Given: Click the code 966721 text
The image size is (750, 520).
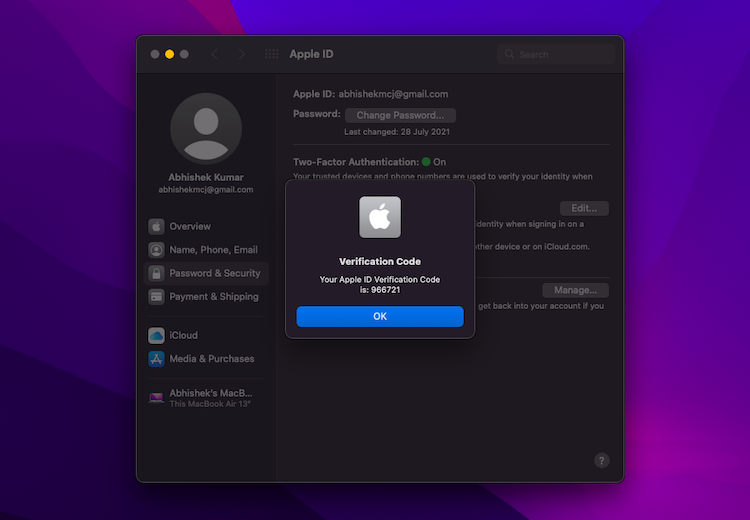Looking at the screenshot, I should pyautogui.click(x=386, y=290).
